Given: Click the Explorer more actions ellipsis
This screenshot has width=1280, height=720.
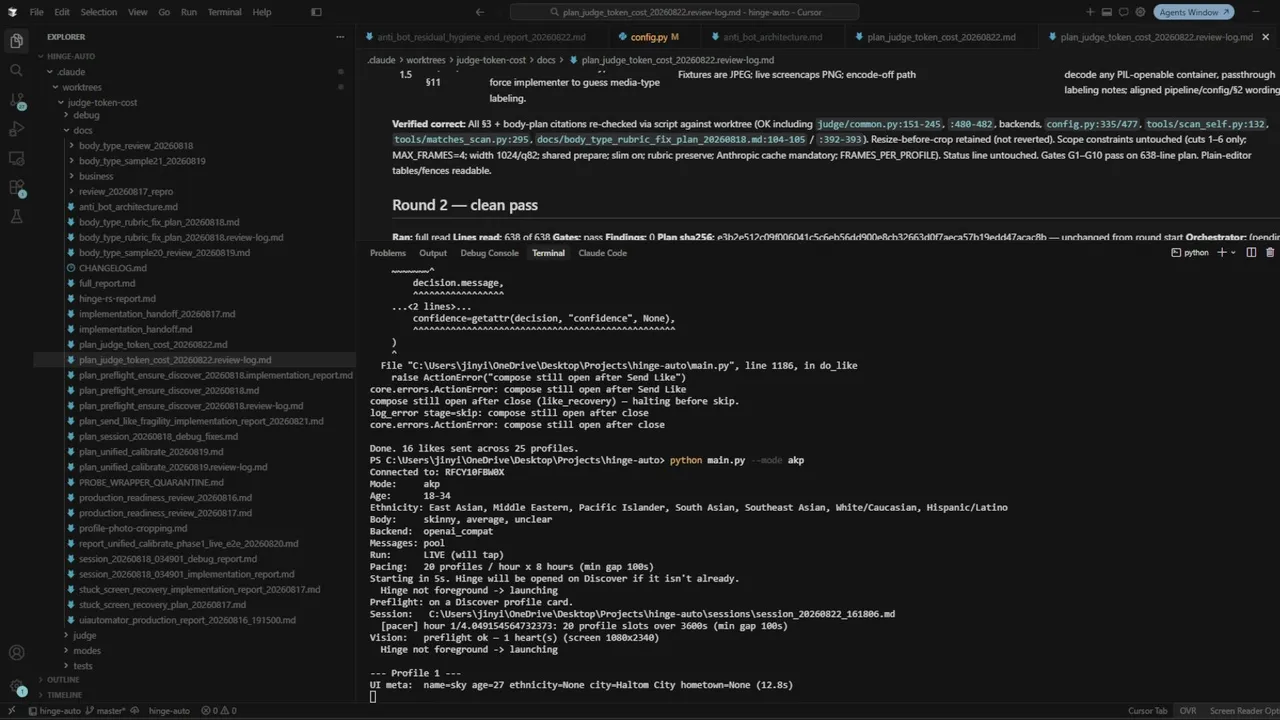Looking at the screenshot, I should tap(340, 37).
